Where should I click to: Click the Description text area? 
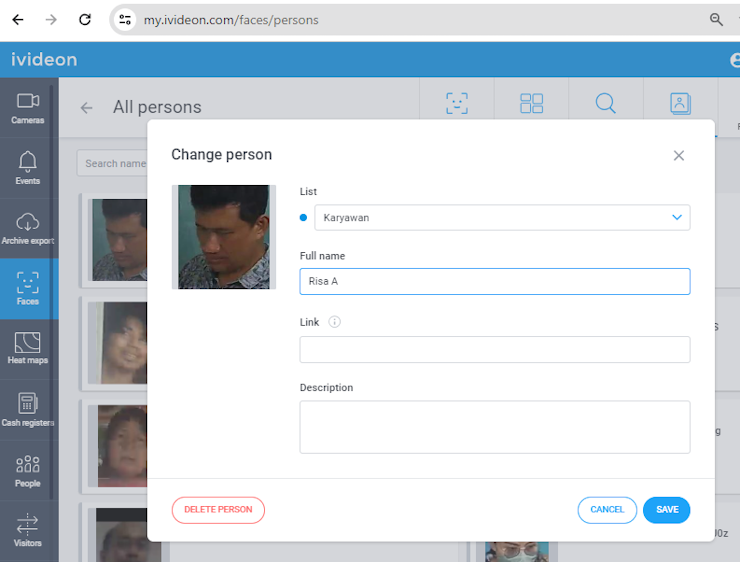pos(495,427)
